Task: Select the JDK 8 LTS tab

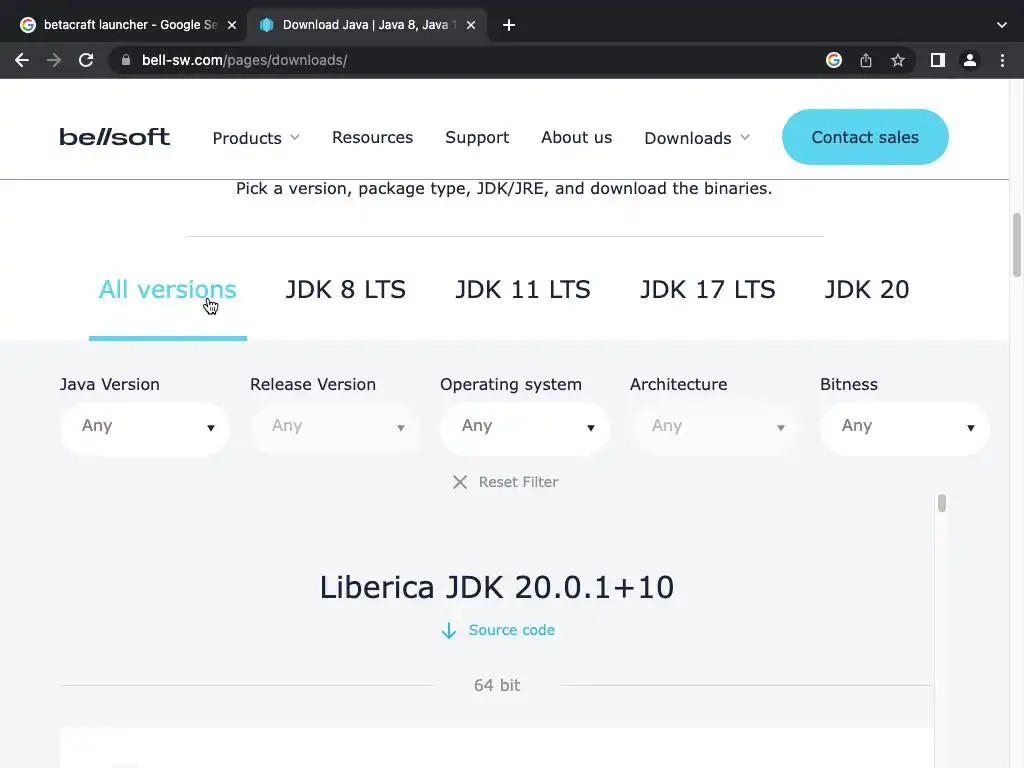Action: [x=345, y=289]
